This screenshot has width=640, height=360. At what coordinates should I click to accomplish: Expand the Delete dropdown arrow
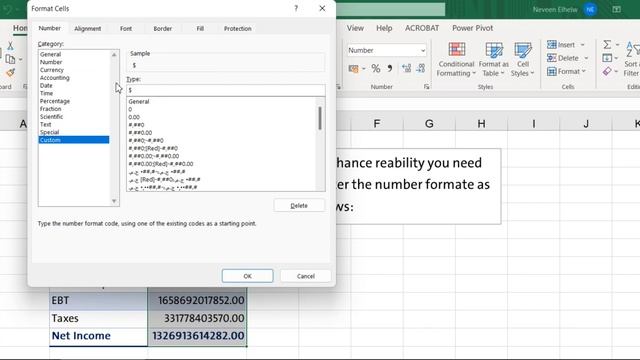pyautogui.click(x=586, y=58)
